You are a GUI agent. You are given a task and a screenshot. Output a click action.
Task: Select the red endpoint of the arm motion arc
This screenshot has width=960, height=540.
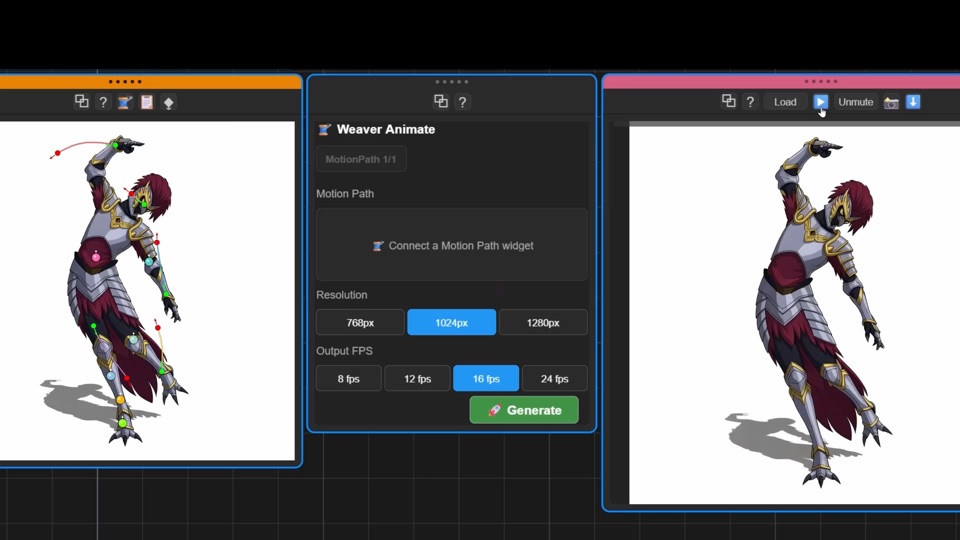pyautogui.click(x=58, y=153)
